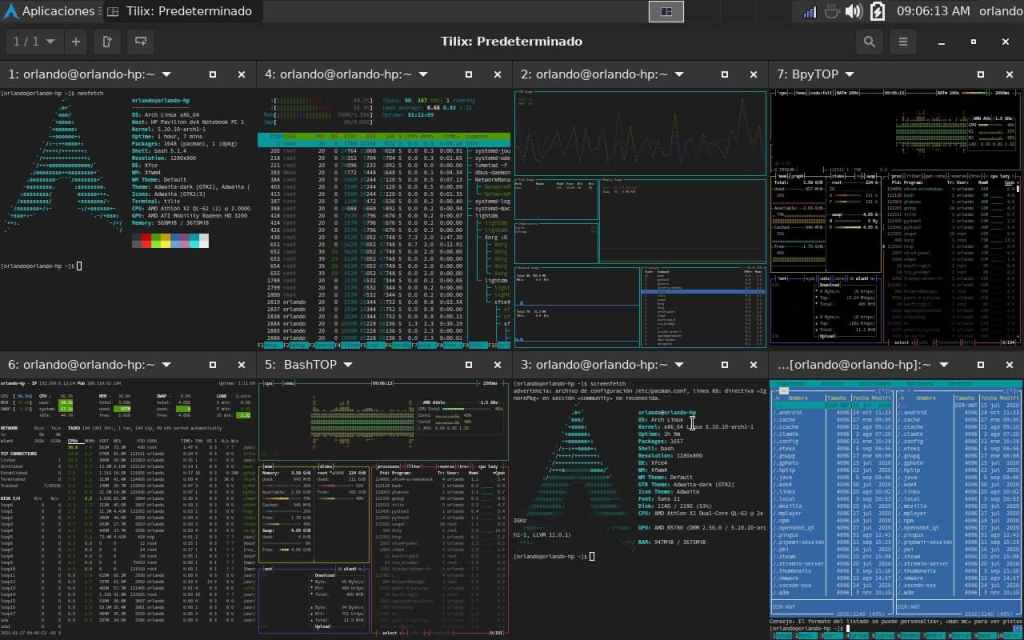Click the network signal tray icon
This screenshot has height=640, width=1024.
808,11
